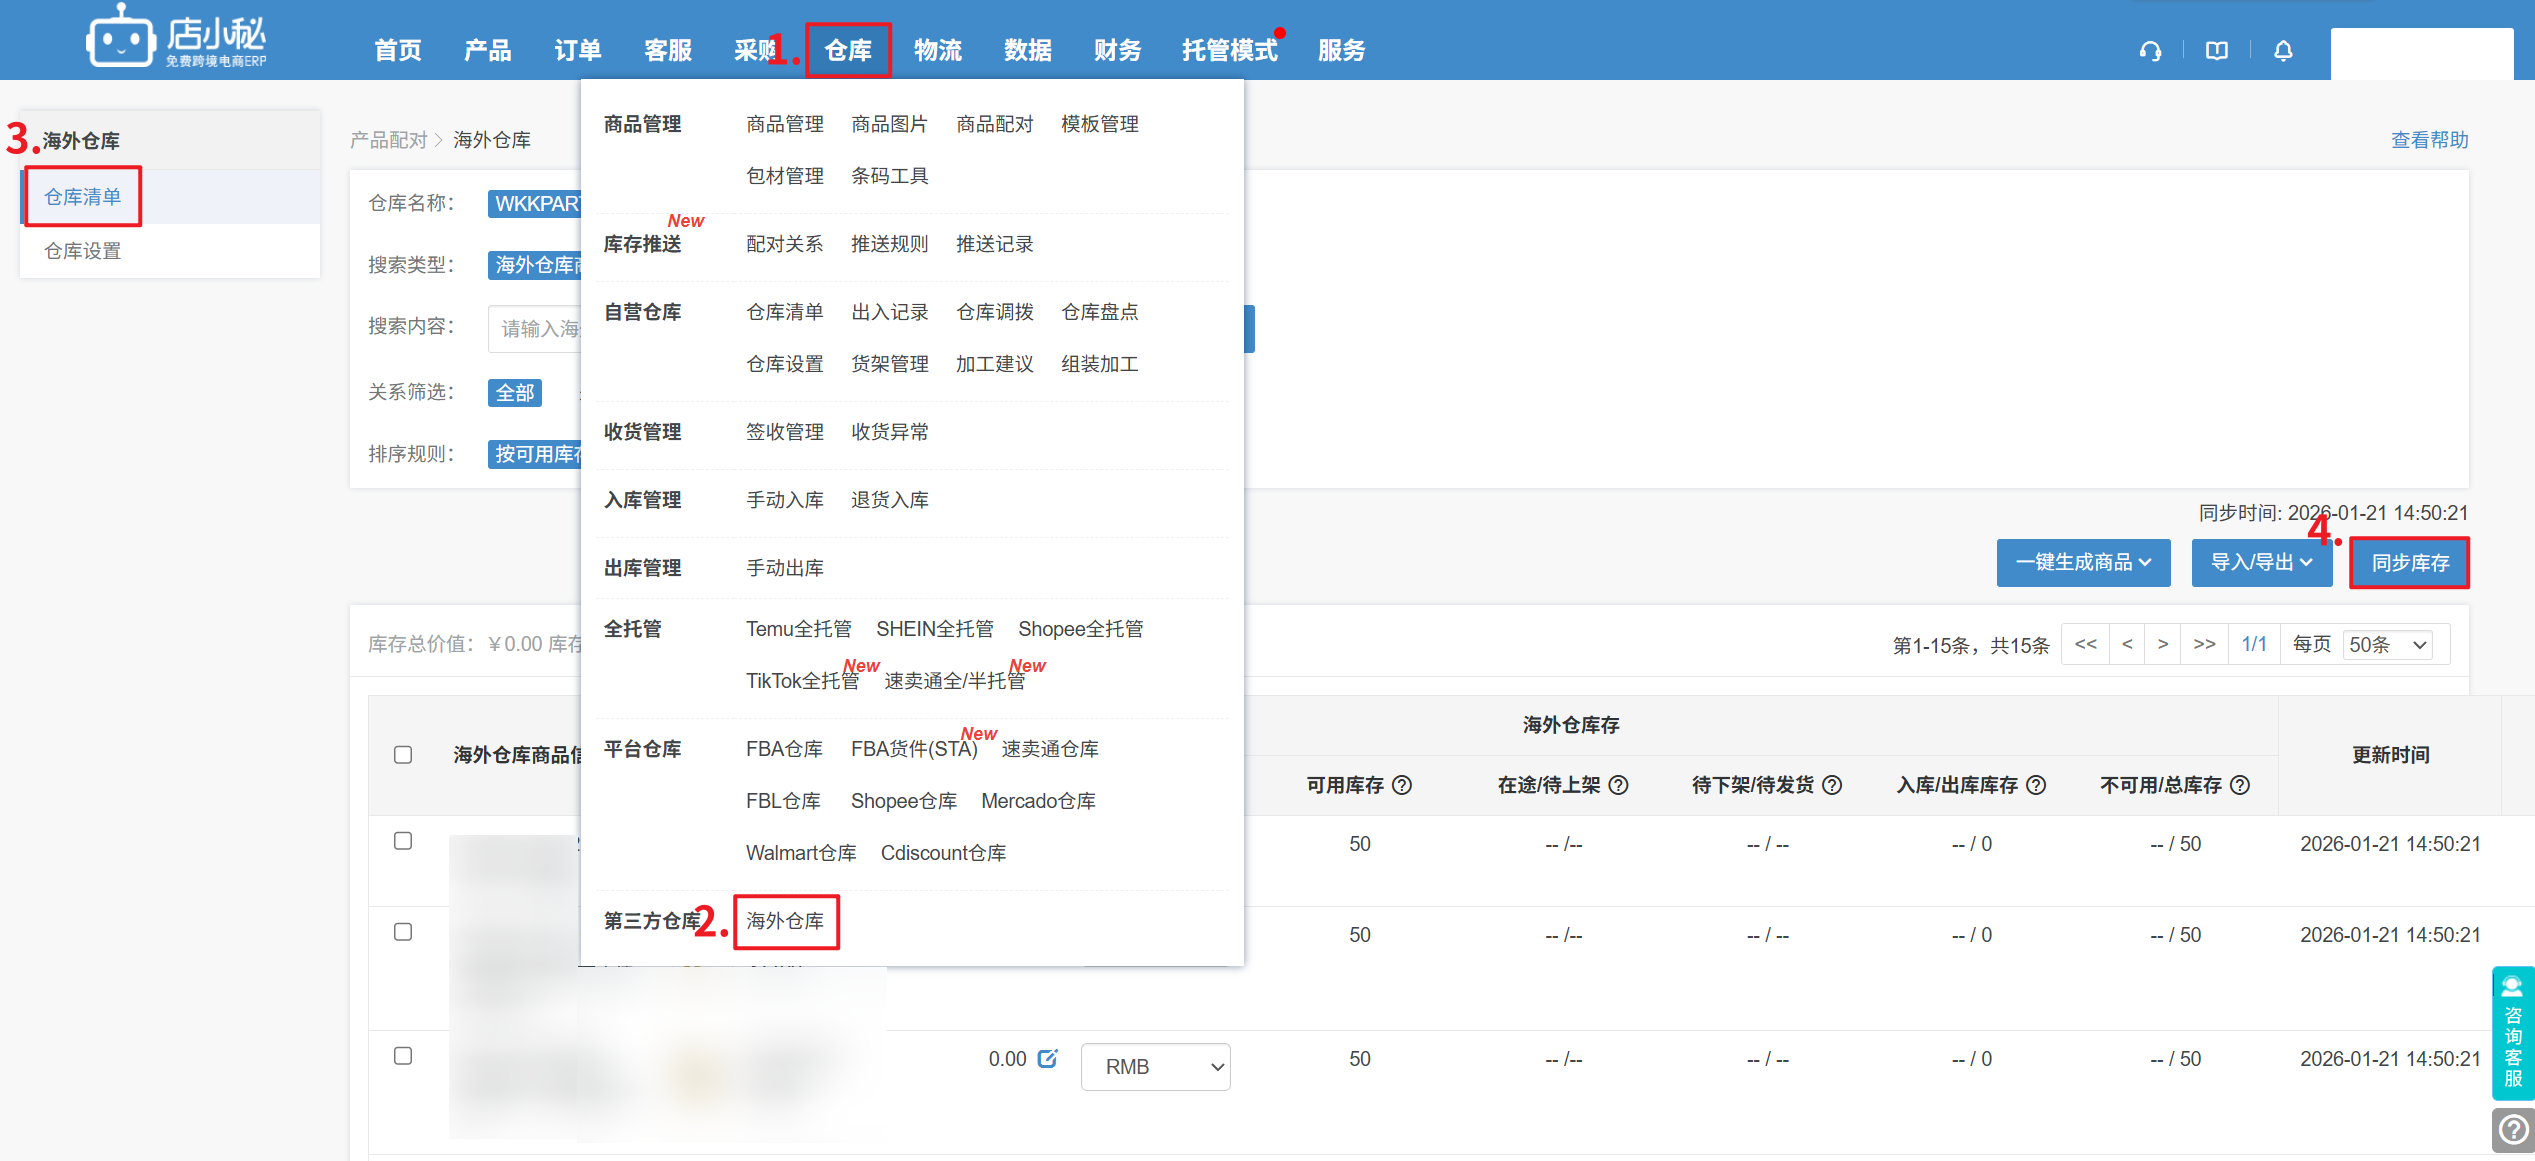This screenshot has width=2535, height=1161.
Task: Click help icon beside 不可用/总库存 column
Action: coord(2240,785)
